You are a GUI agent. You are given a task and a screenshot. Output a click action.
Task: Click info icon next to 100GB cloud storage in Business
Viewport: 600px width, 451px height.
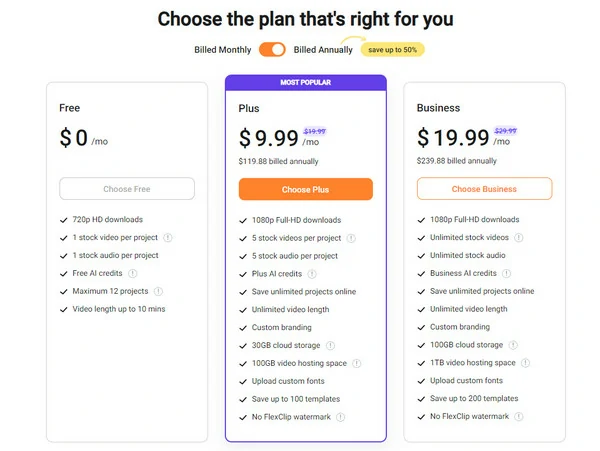tap(513, 345)
